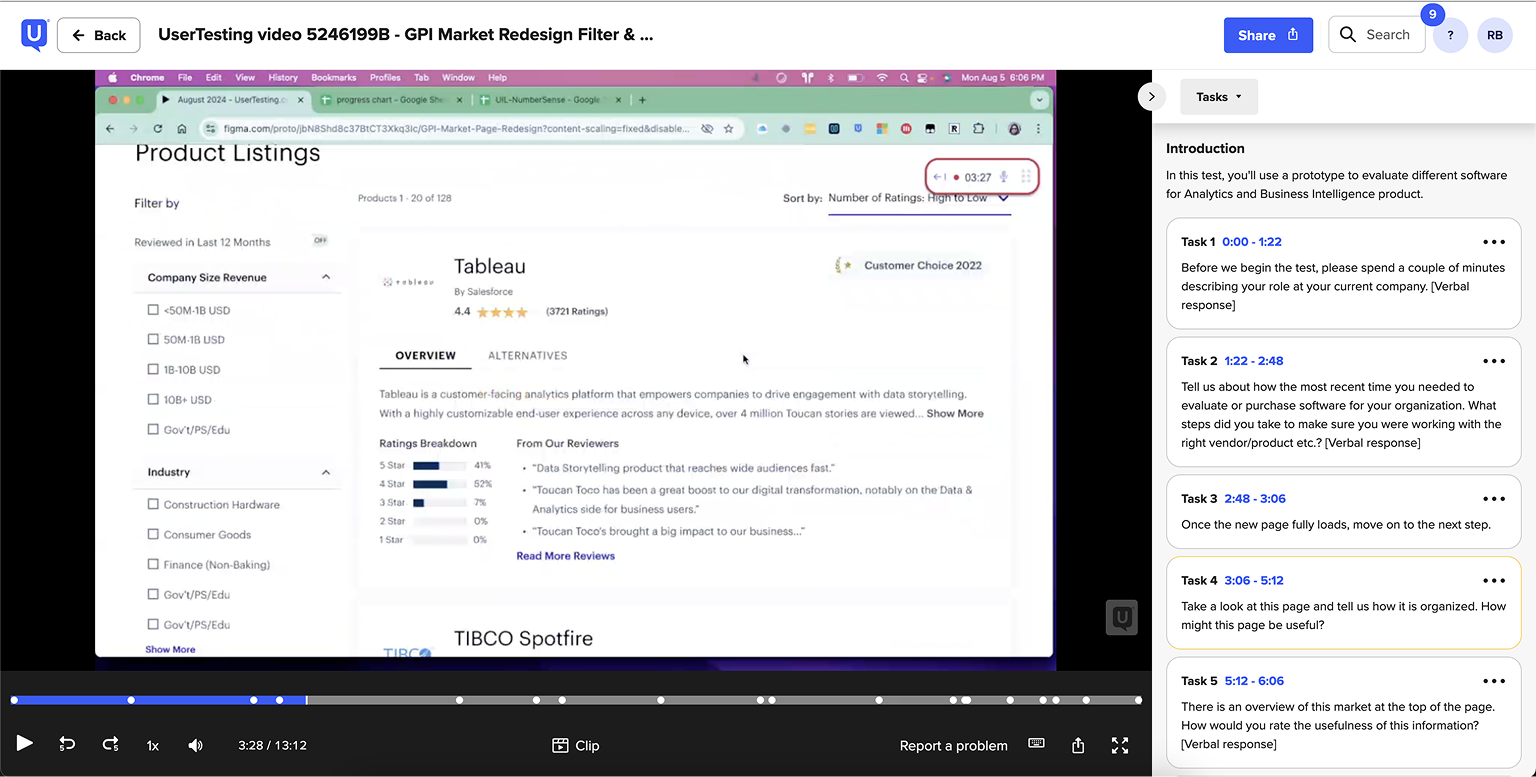Collapse the Industry filter section
1536x777 pixels.
[326, 472]
